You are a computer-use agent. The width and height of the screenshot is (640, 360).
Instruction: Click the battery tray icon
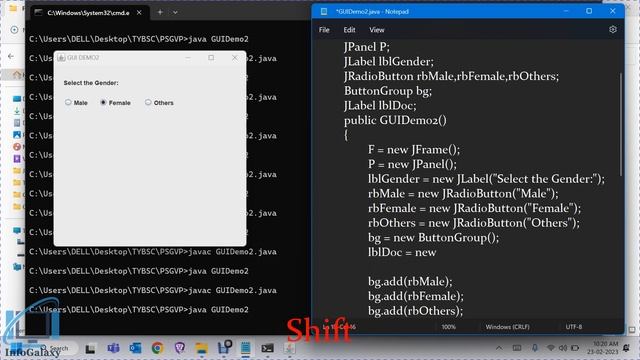pyautogui.click(x=575, y=348)
